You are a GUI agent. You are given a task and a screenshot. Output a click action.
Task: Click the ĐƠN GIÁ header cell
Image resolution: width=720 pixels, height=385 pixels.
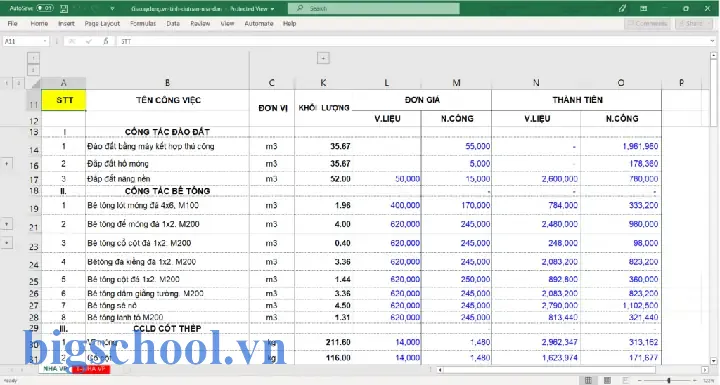click(x=422, y=100)
